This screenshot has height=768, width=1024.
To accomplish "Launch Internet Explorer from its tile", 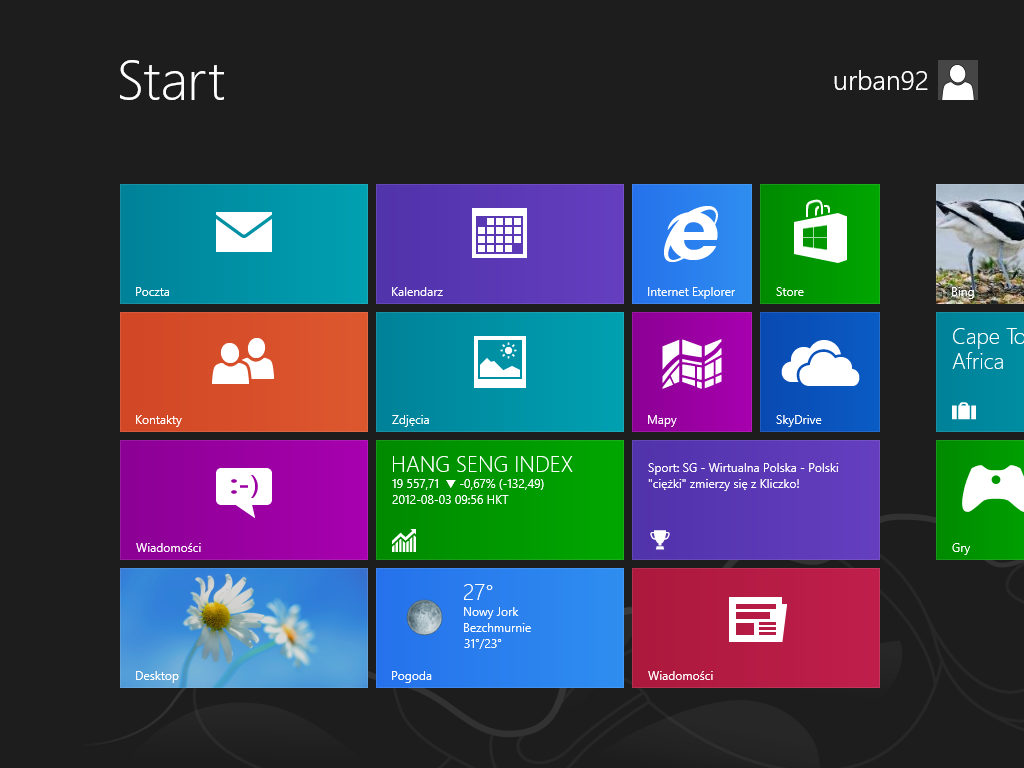I will pyautogui.click(x=691, y=243).
